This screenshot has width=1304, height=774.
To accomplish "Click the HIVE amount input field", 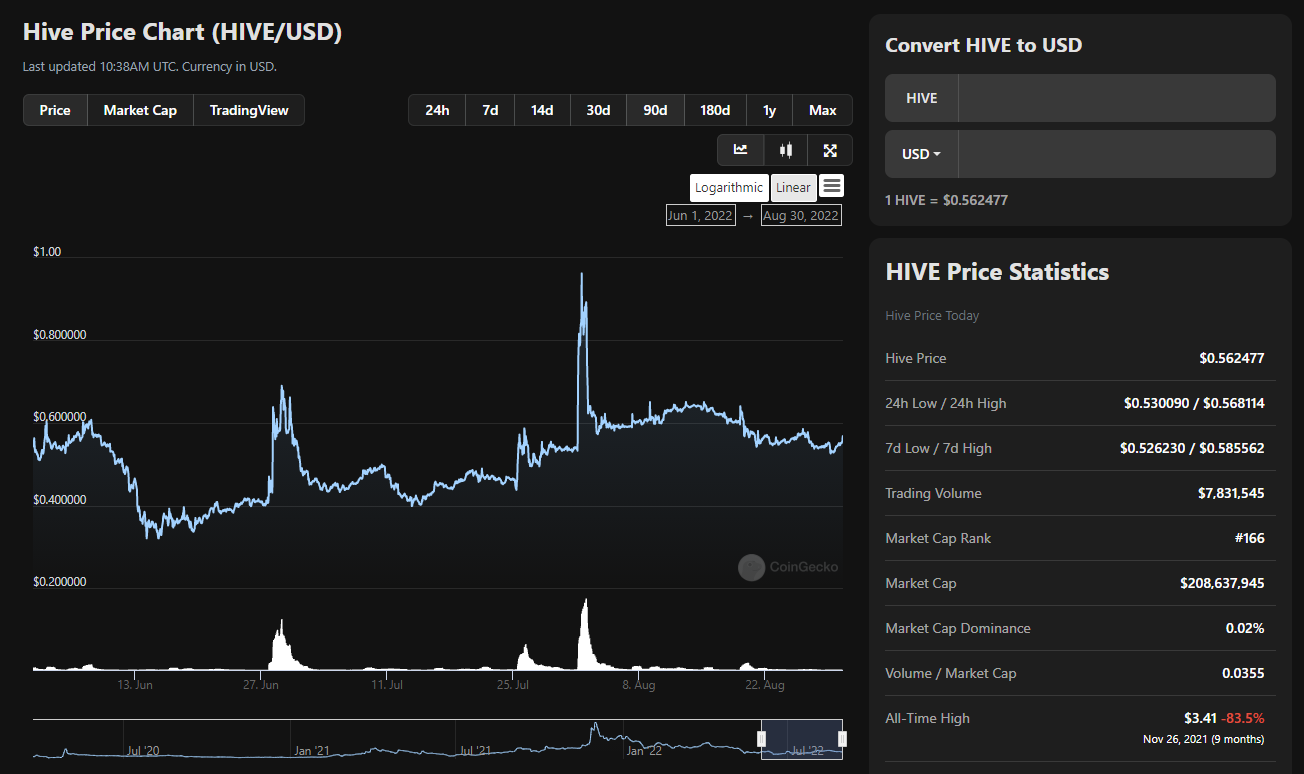I will (x=1117, y=98).
